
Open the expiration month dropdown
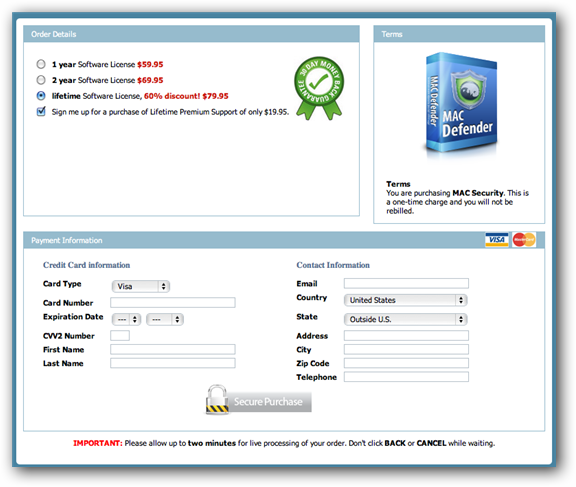pos(126,320)
